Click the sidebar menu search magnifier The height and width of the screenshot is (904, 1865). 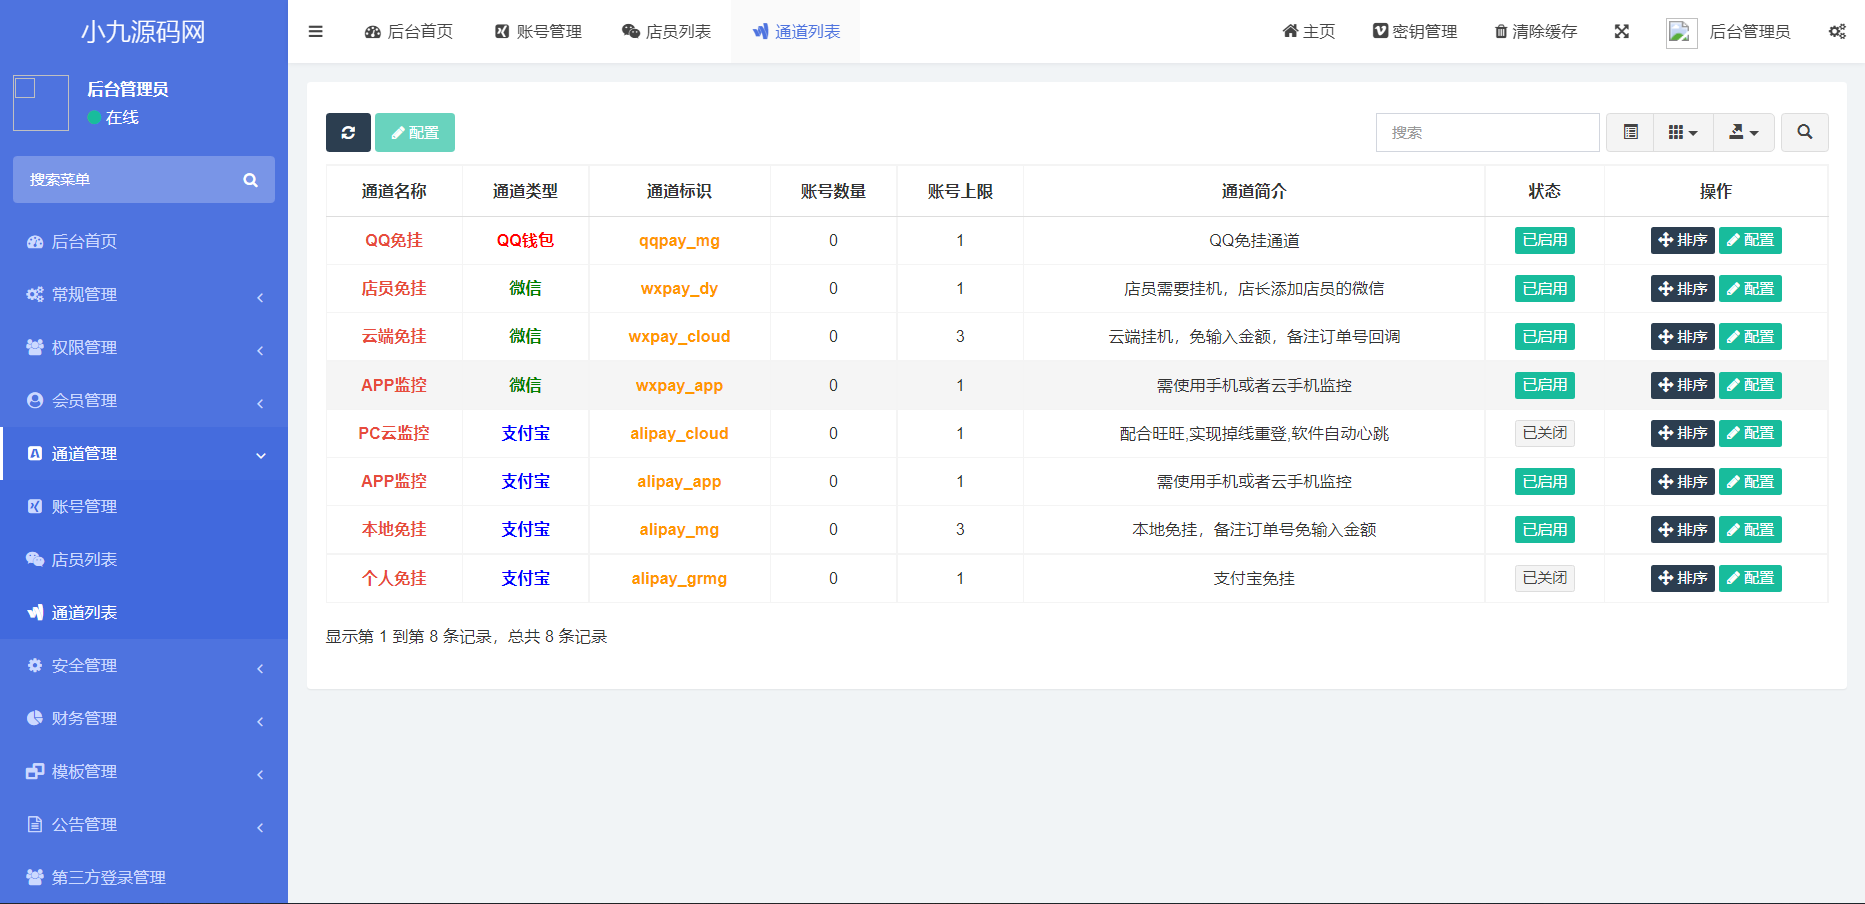click(x=250, y=180)
